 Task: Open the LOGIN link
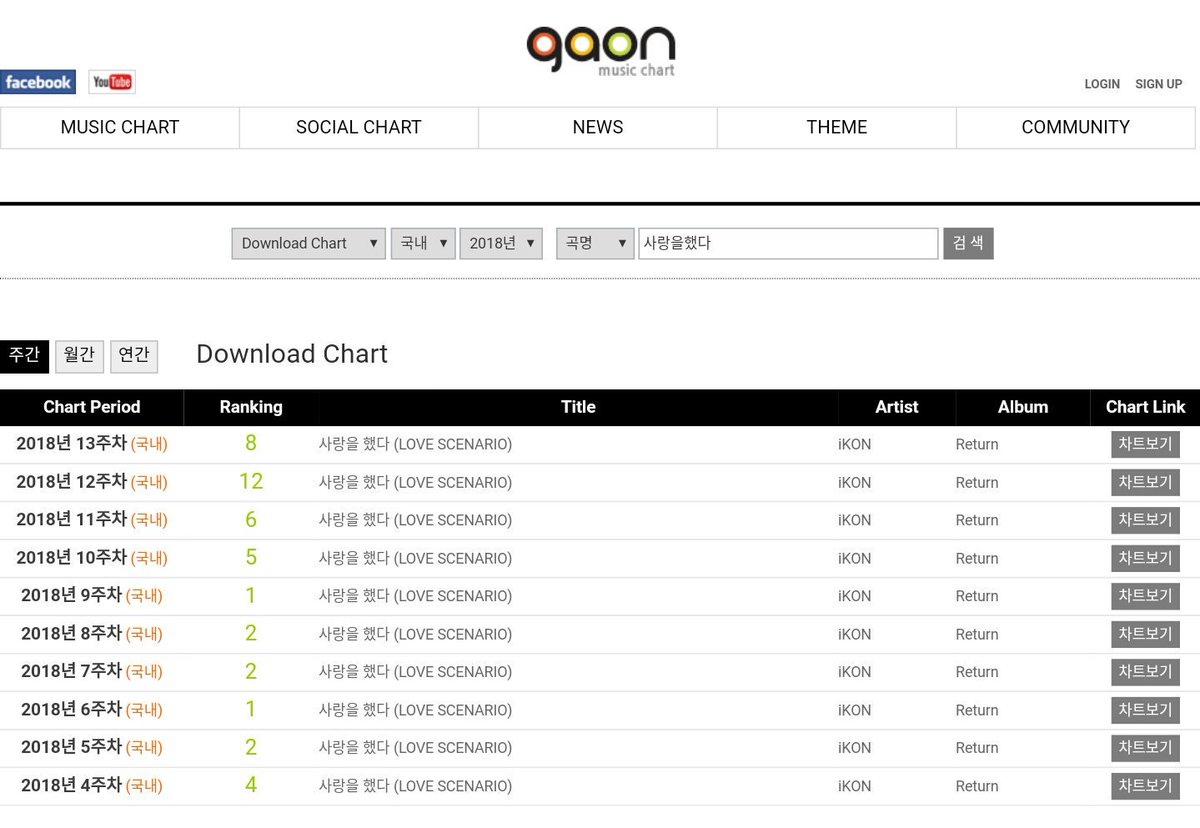[1102, 84]
